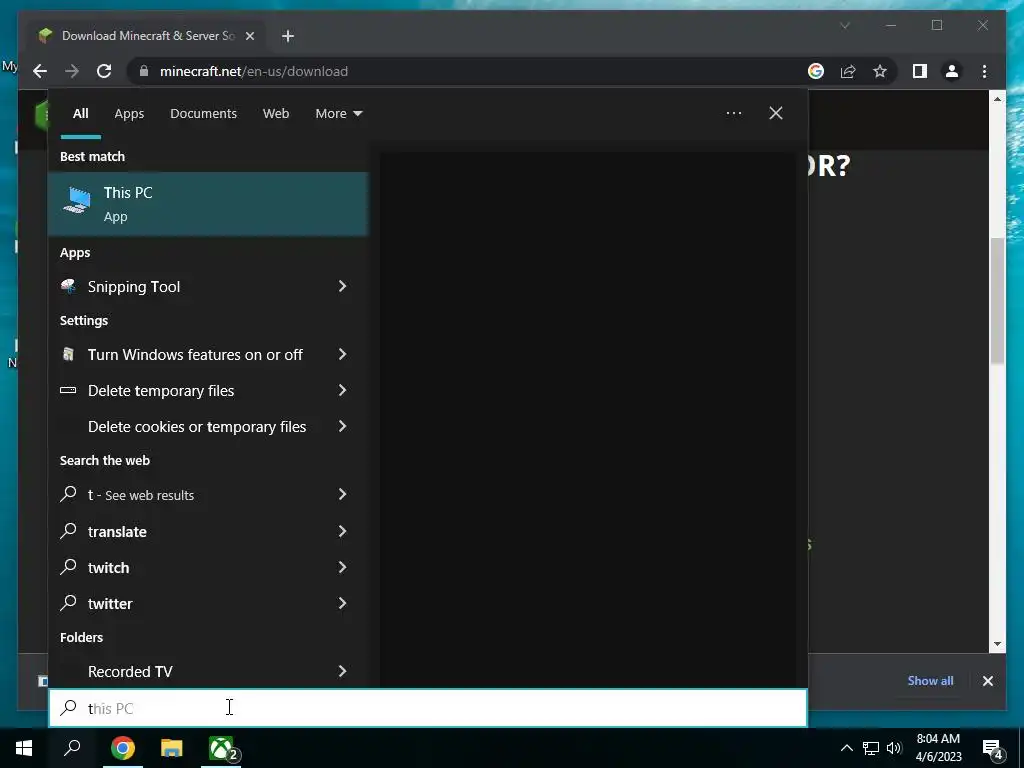This screenshot has width=1024, height=768.
Task: Select the translate web suggestion
Action: pos(208,531)
